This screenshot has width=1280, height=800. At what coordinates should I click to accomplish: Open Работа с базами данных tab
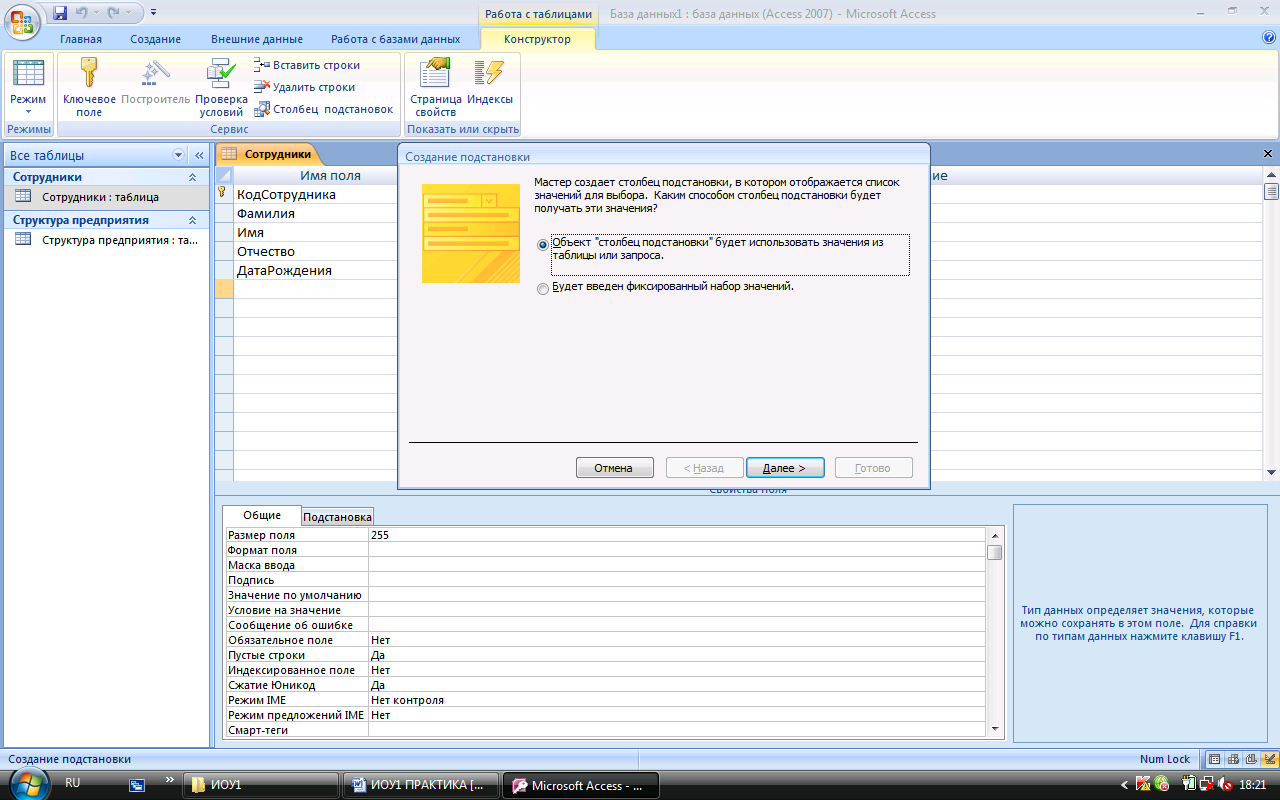click(x=396, y=39)
